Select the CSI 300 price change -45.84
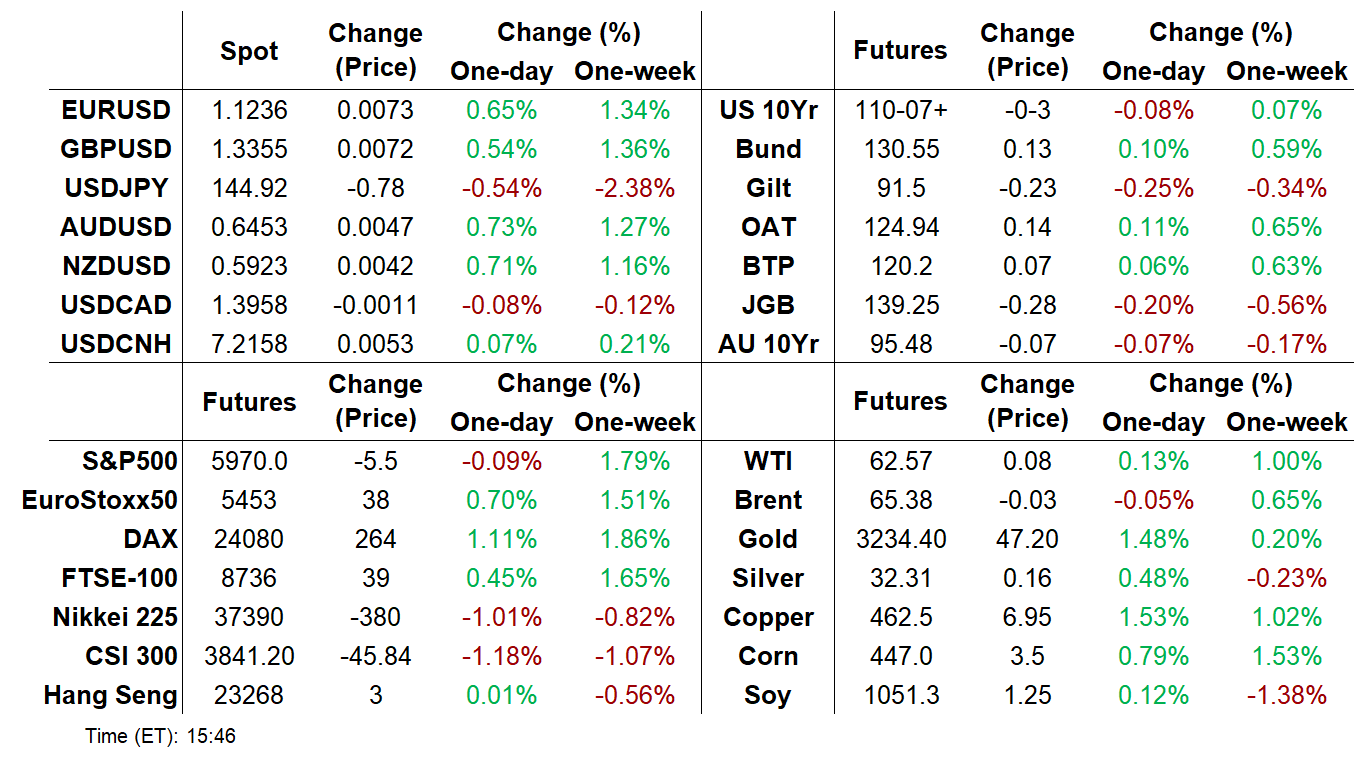This screenshot has height=767, width=1360. [375, 657]
